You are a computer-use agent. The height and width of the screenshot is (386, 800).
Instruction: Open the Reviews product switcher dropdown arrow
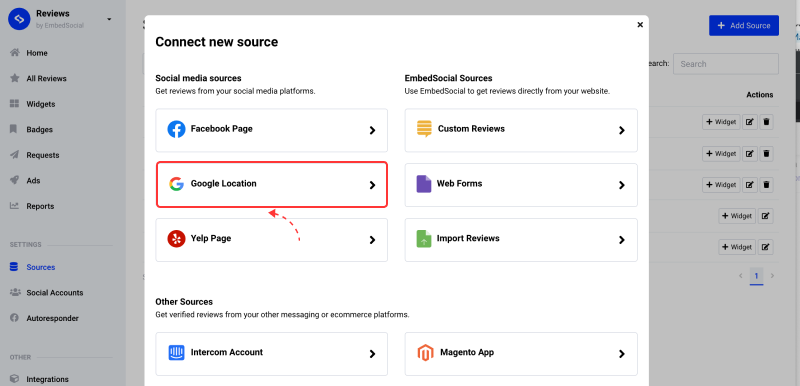pos(109,19)
